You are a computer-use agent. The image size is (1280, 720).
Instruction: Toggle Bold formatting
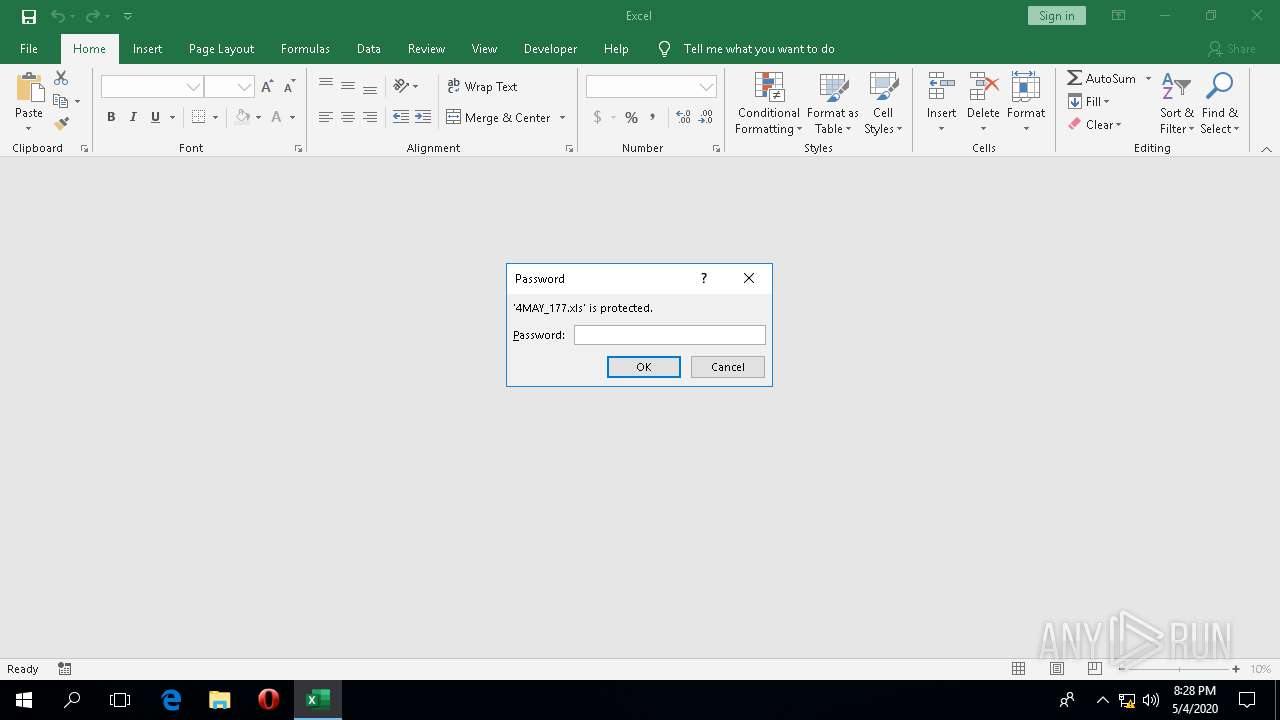tap(111, 117)
